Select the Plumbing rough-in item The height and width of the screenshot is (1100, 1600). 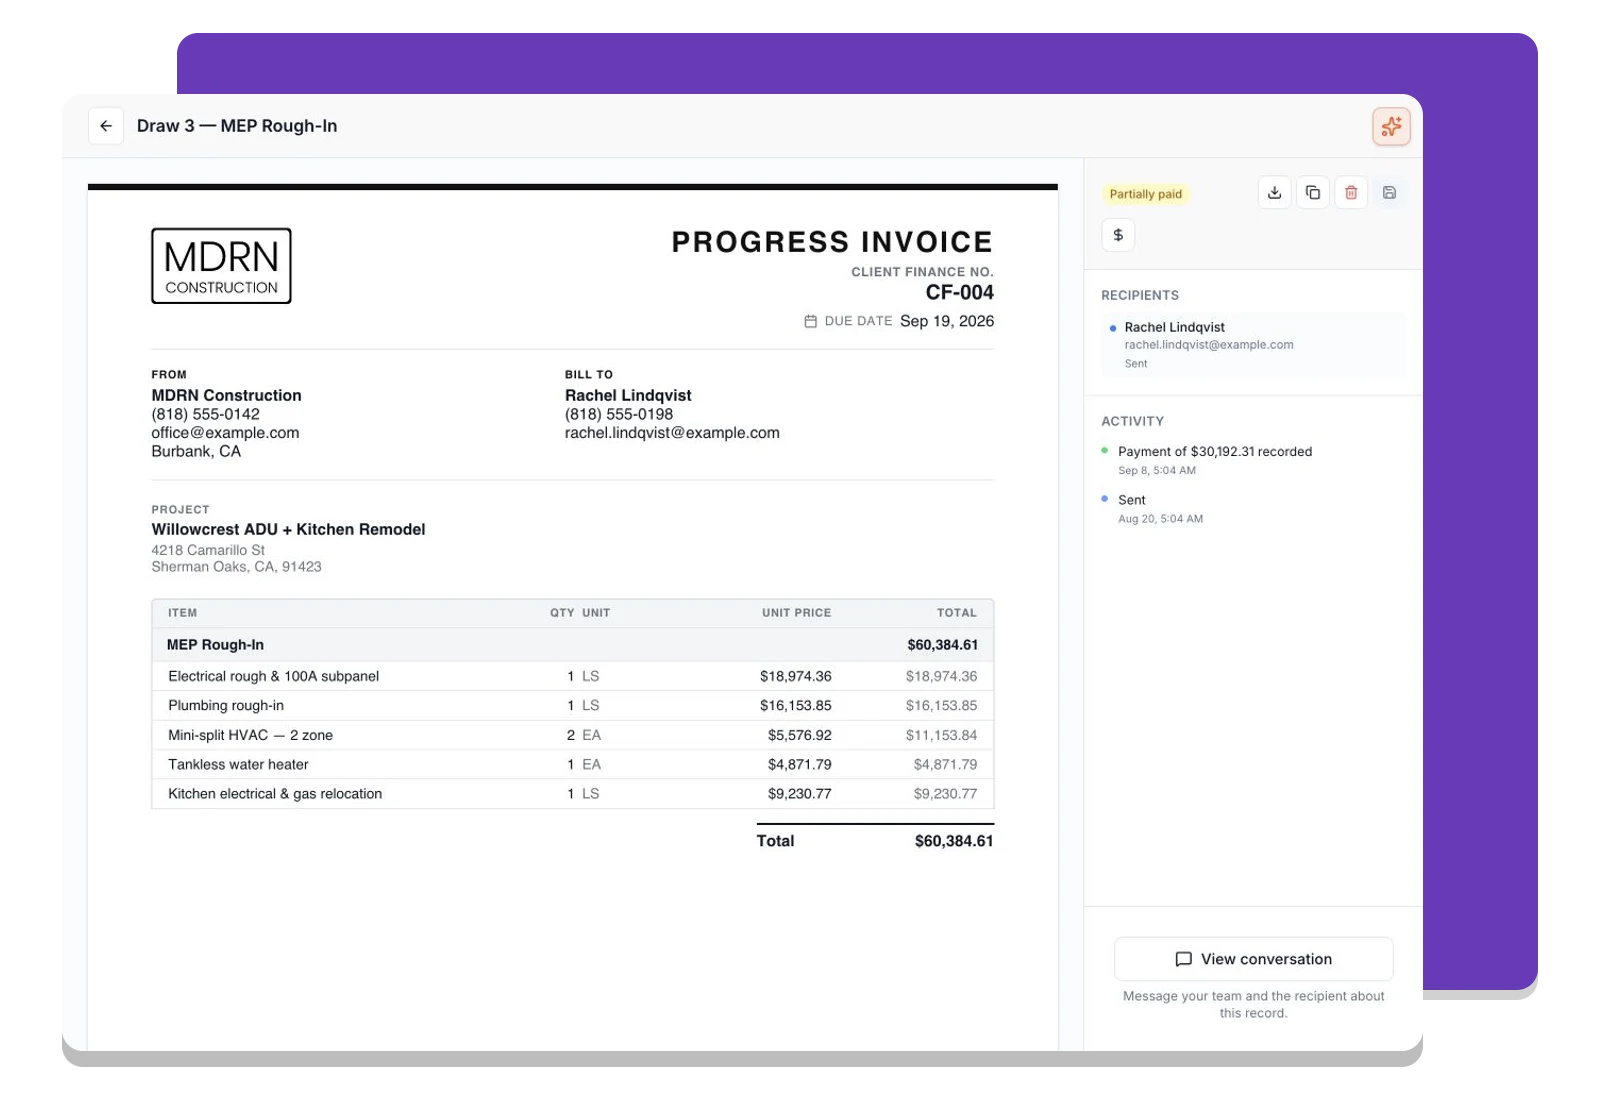click(573, 705)
